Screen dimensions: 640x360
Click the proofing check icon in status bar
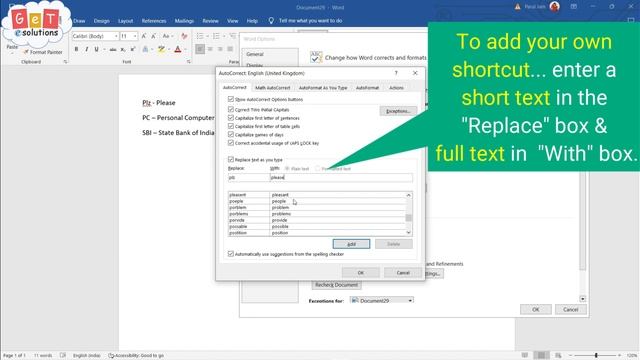[x=62, y=356]
